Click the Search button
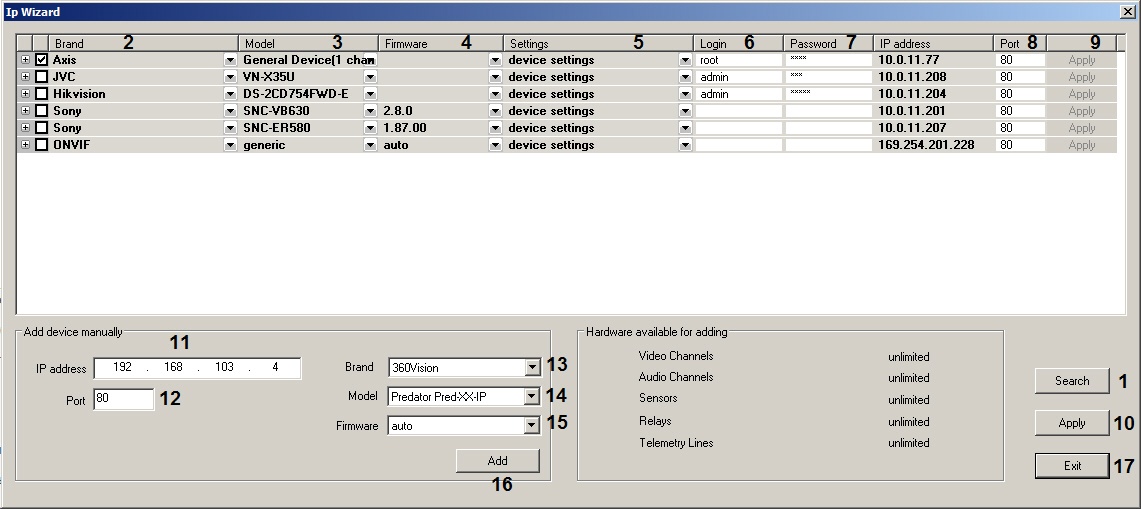This screenshot has height=509, width=1141. point(1071,381)
